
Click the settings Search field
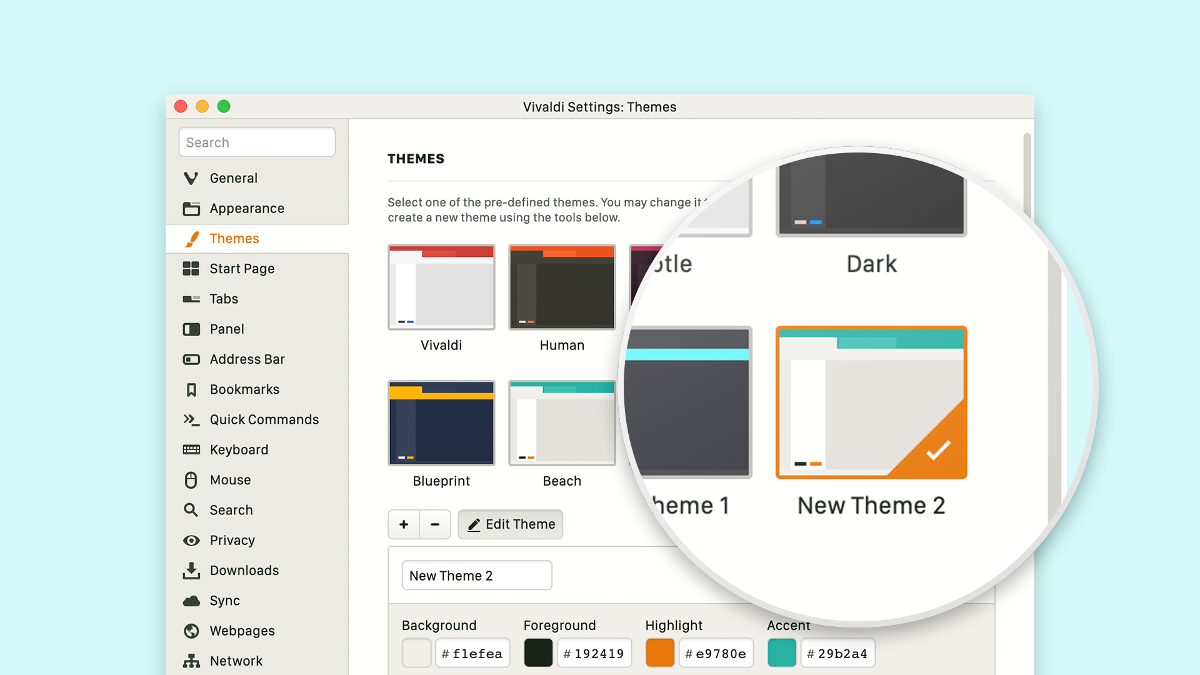(x=257, y=142)
